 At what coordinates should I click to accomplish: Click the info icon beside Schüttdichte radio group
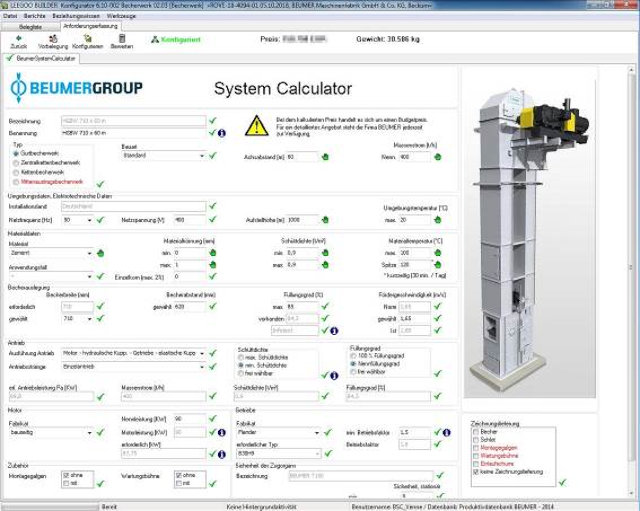[334, 375]
